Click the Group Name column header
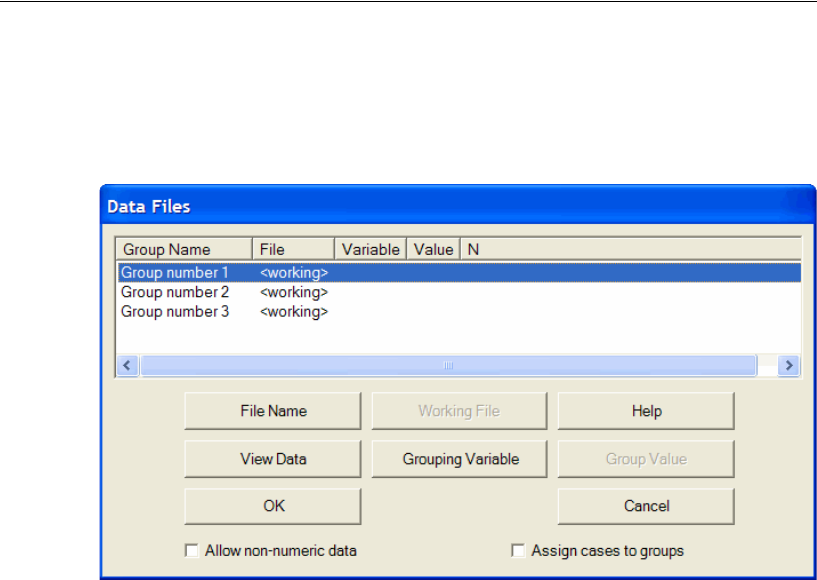This screenshot has width=817, height=580. click(x=184, y=249)
